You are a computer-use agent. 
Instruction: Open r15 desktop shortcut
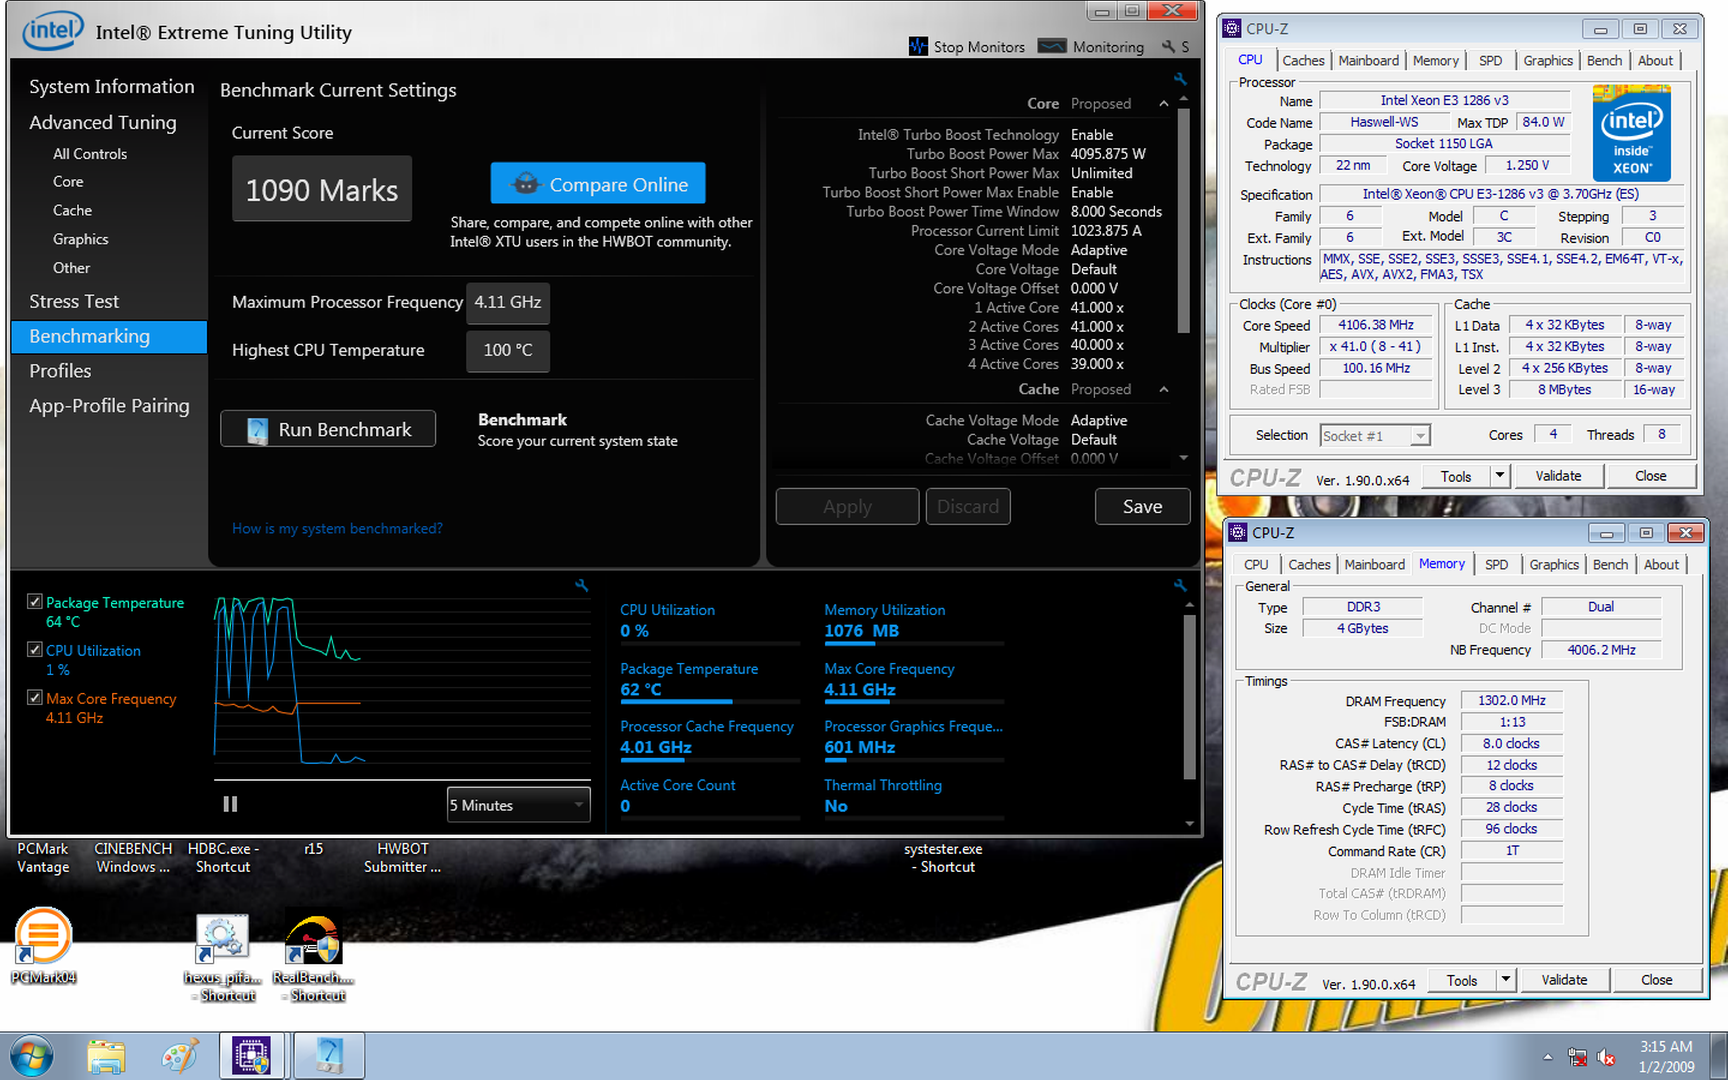(313, 848)
